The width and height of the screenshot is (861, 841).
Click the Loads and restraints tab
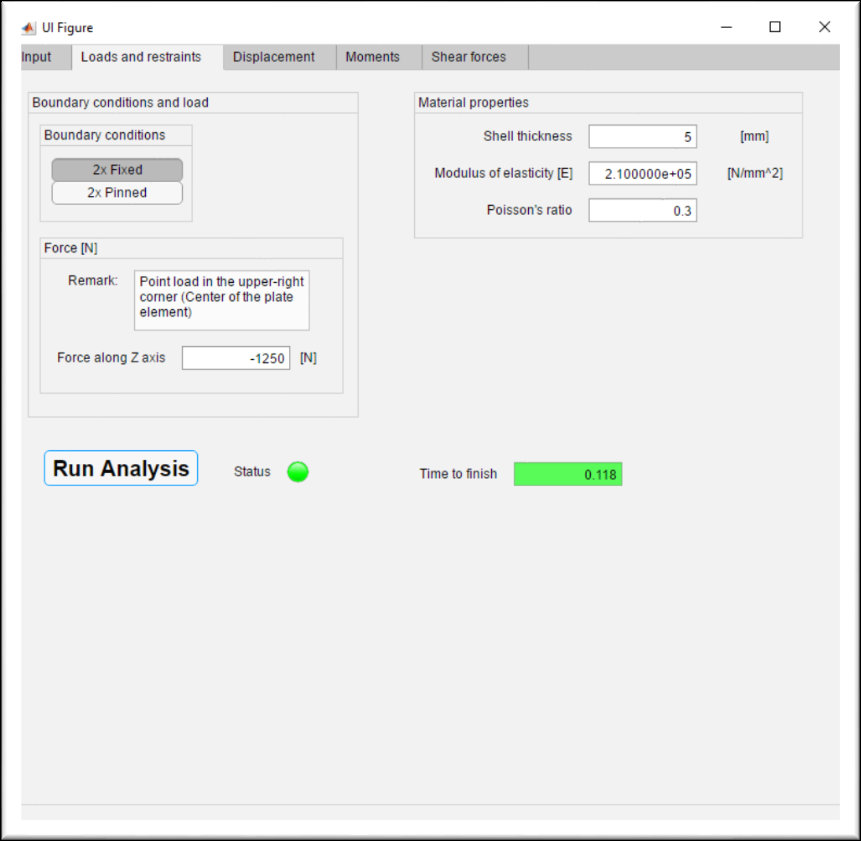[x=141, y=57]
